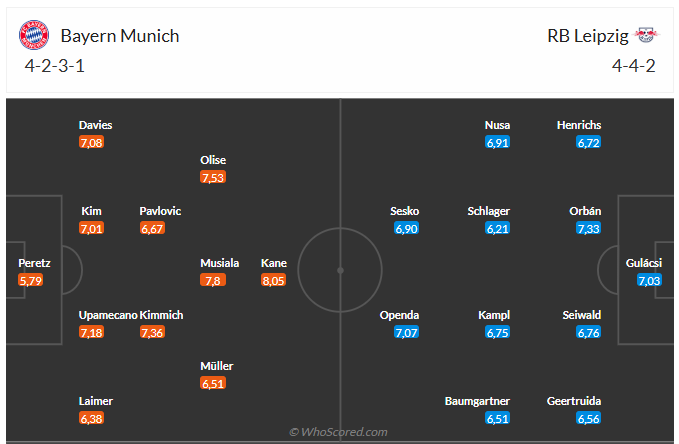Screen dimensions: 679x444
Task: Open the Bayern Munich team name link
Action: pyautogui.click(x=120, y=36)
